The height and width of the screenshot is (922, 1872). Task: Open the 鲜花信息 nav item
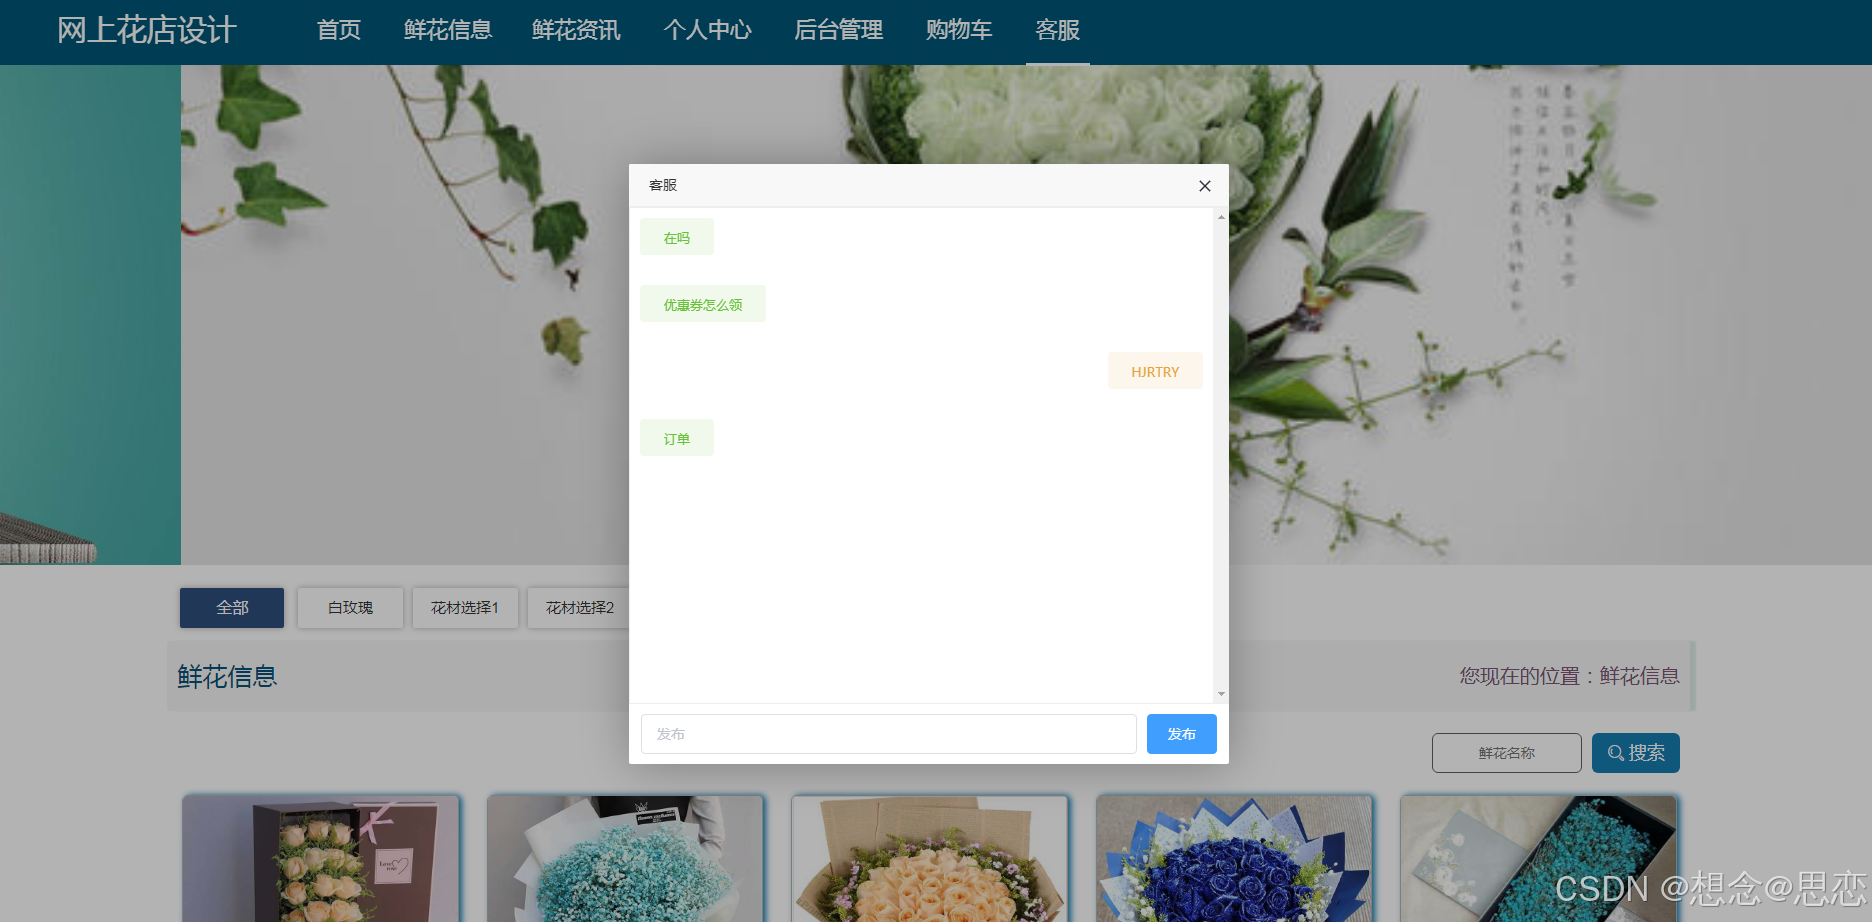coord(448,30)
